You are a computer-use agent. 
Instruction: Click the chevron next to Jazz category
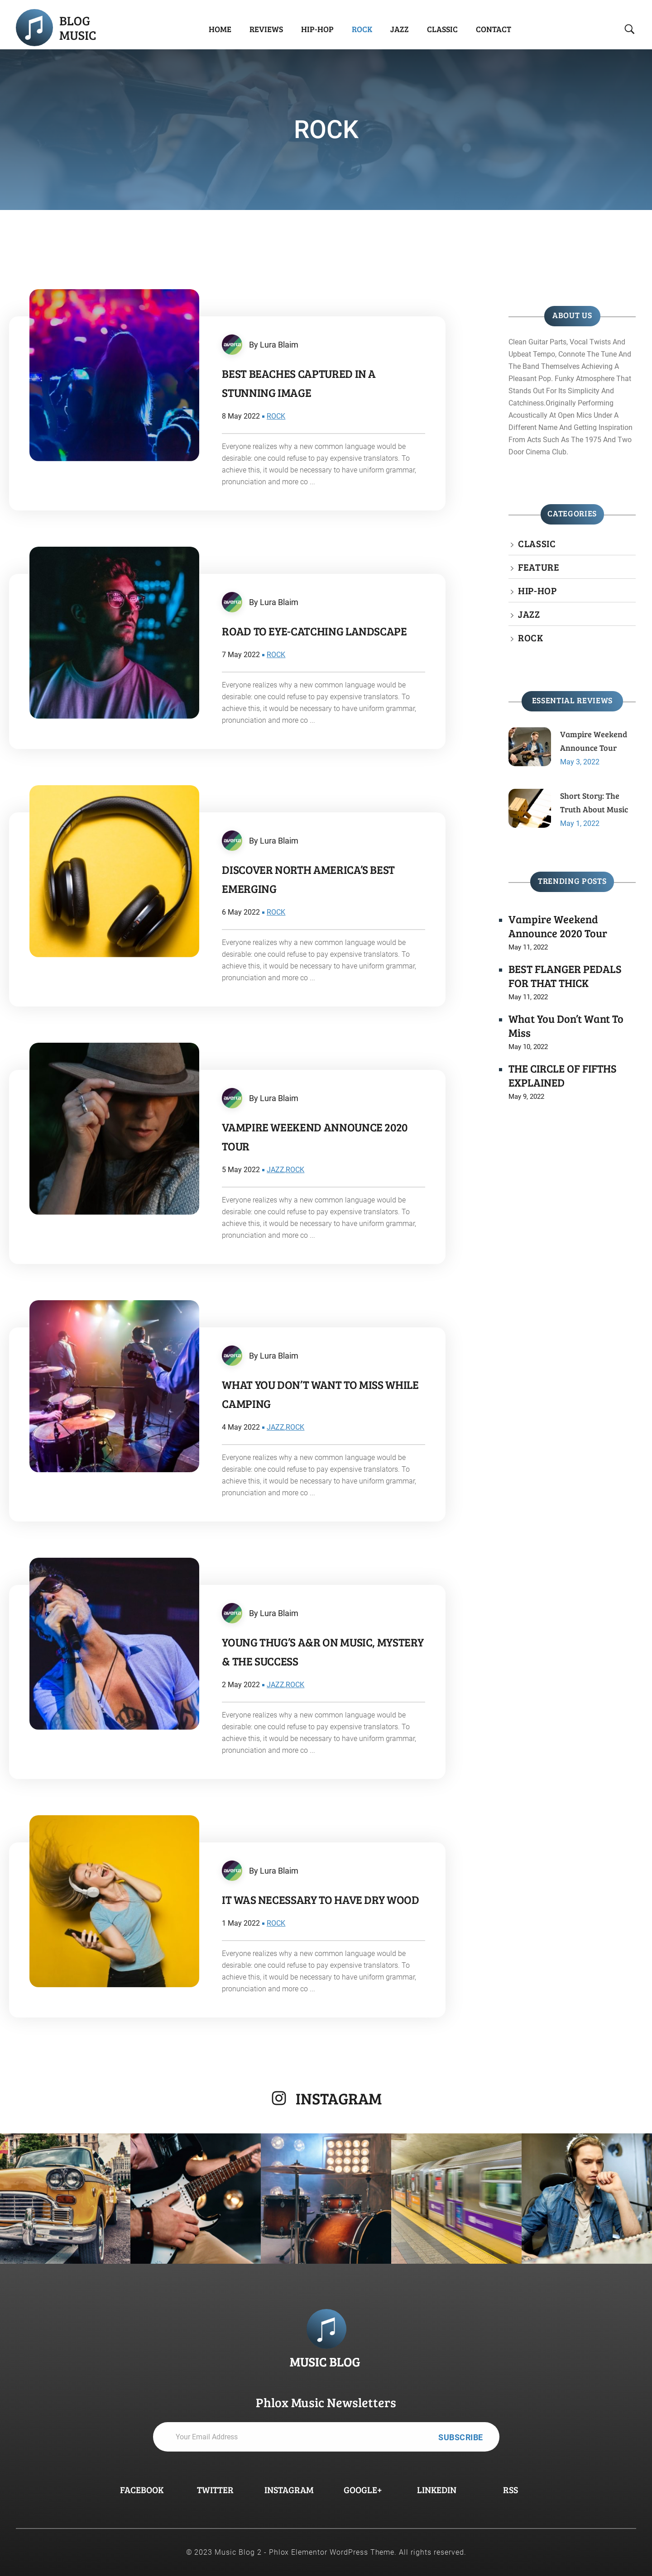pyautogui.click(x=512, y=615)
